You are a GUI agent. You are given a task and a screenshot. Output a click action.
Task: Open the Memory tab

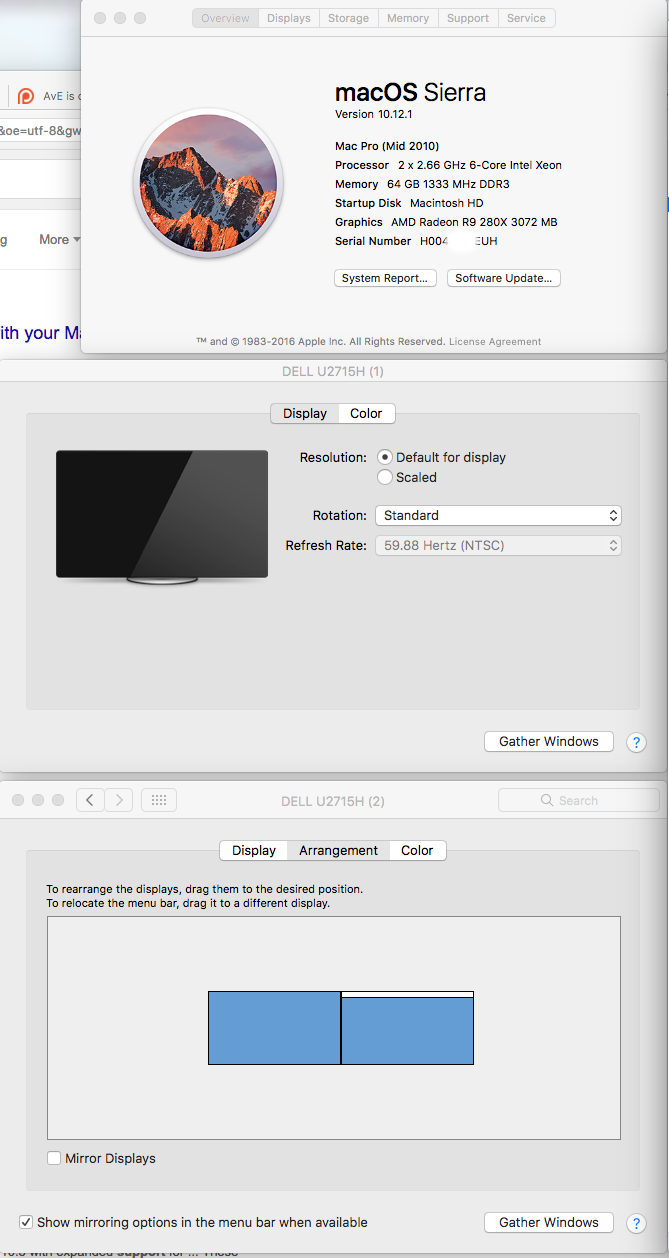coord(408,18)
